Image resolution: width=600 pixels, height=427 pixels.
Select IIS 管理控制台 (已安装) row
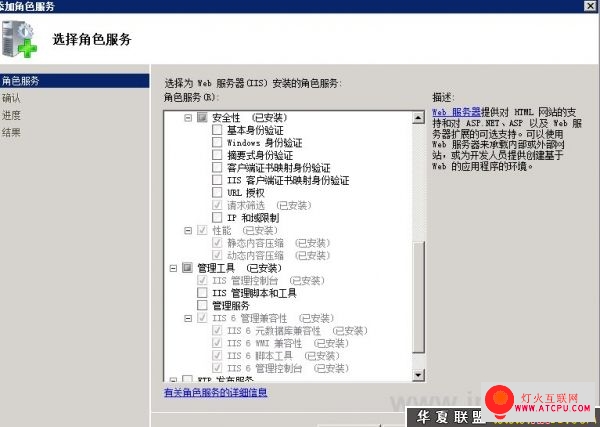[x=268, y=280]
